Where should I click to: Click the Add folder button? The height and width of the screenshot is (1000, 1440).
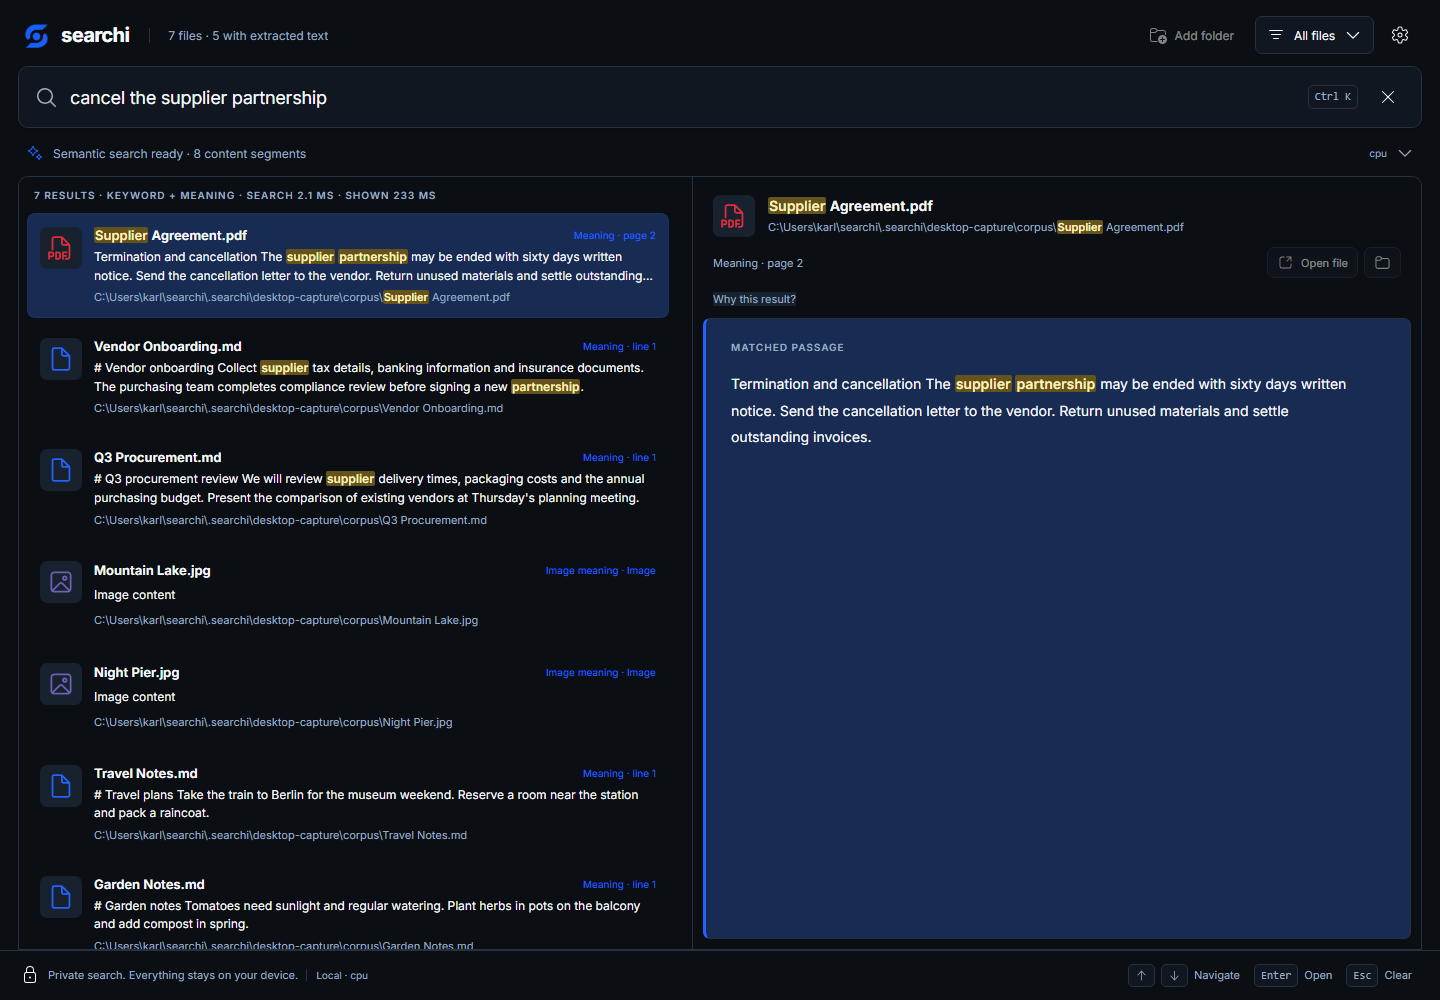[1192, 36]
